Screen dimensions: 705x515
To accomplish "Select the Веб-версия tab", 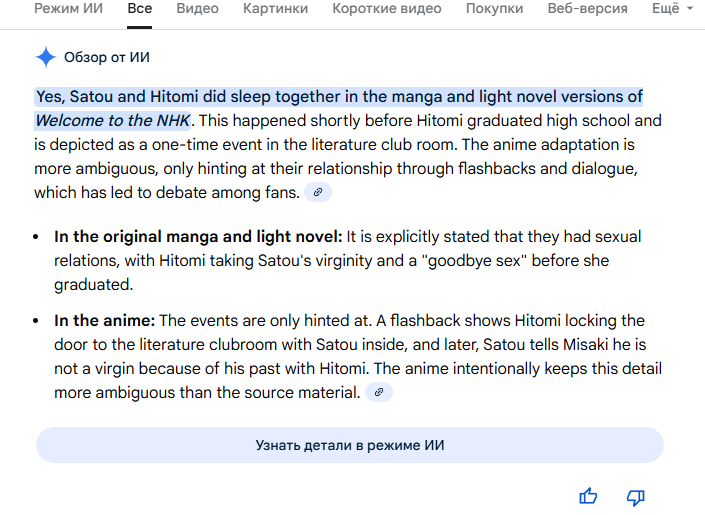I will coord(587,9).
